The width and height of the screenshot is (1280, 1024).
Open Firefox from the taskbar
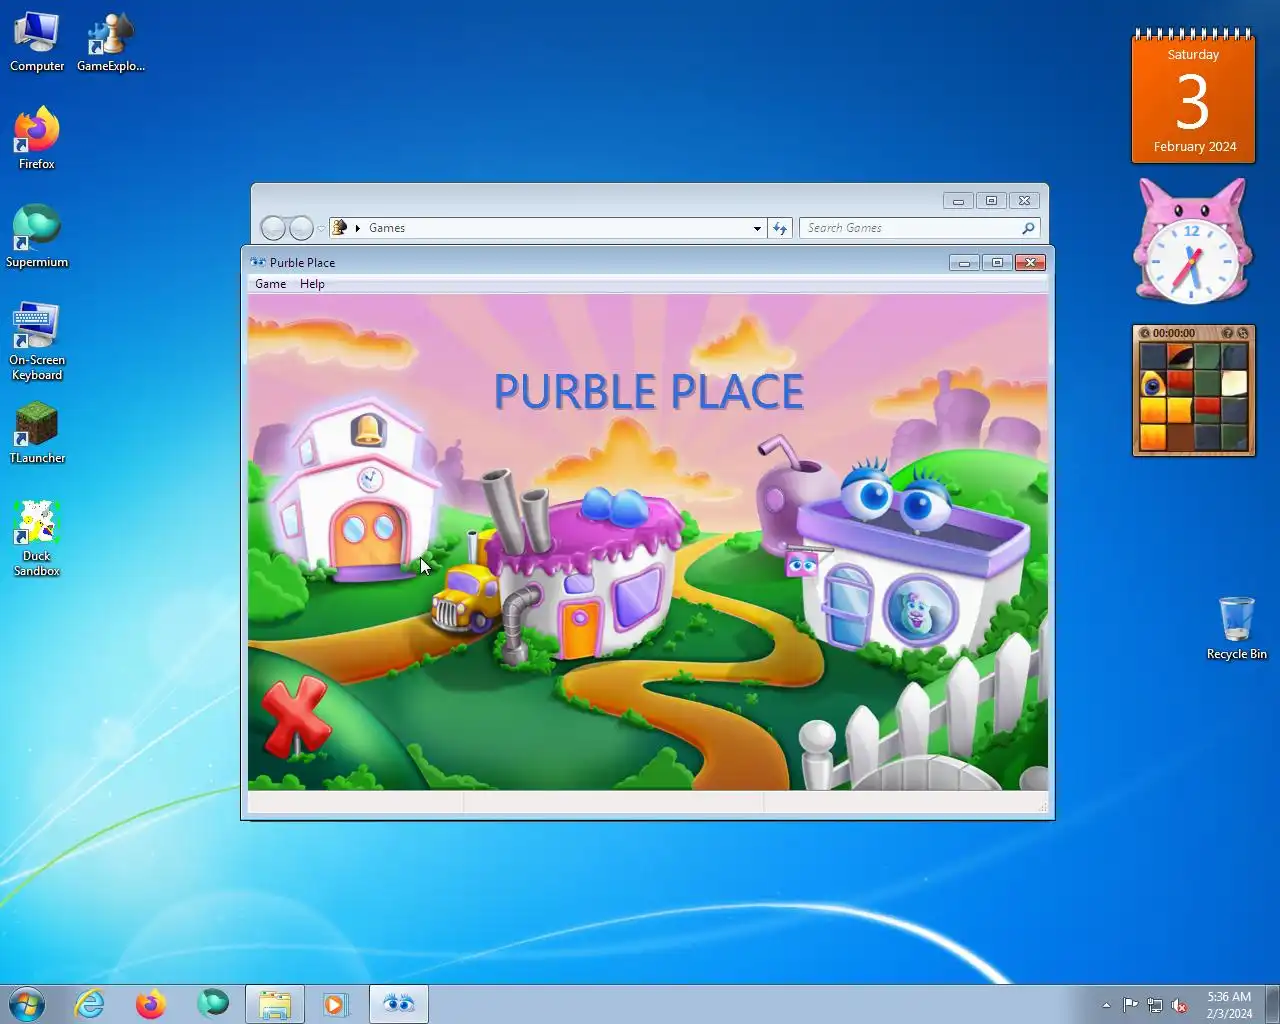click(x=151, y=1004)
